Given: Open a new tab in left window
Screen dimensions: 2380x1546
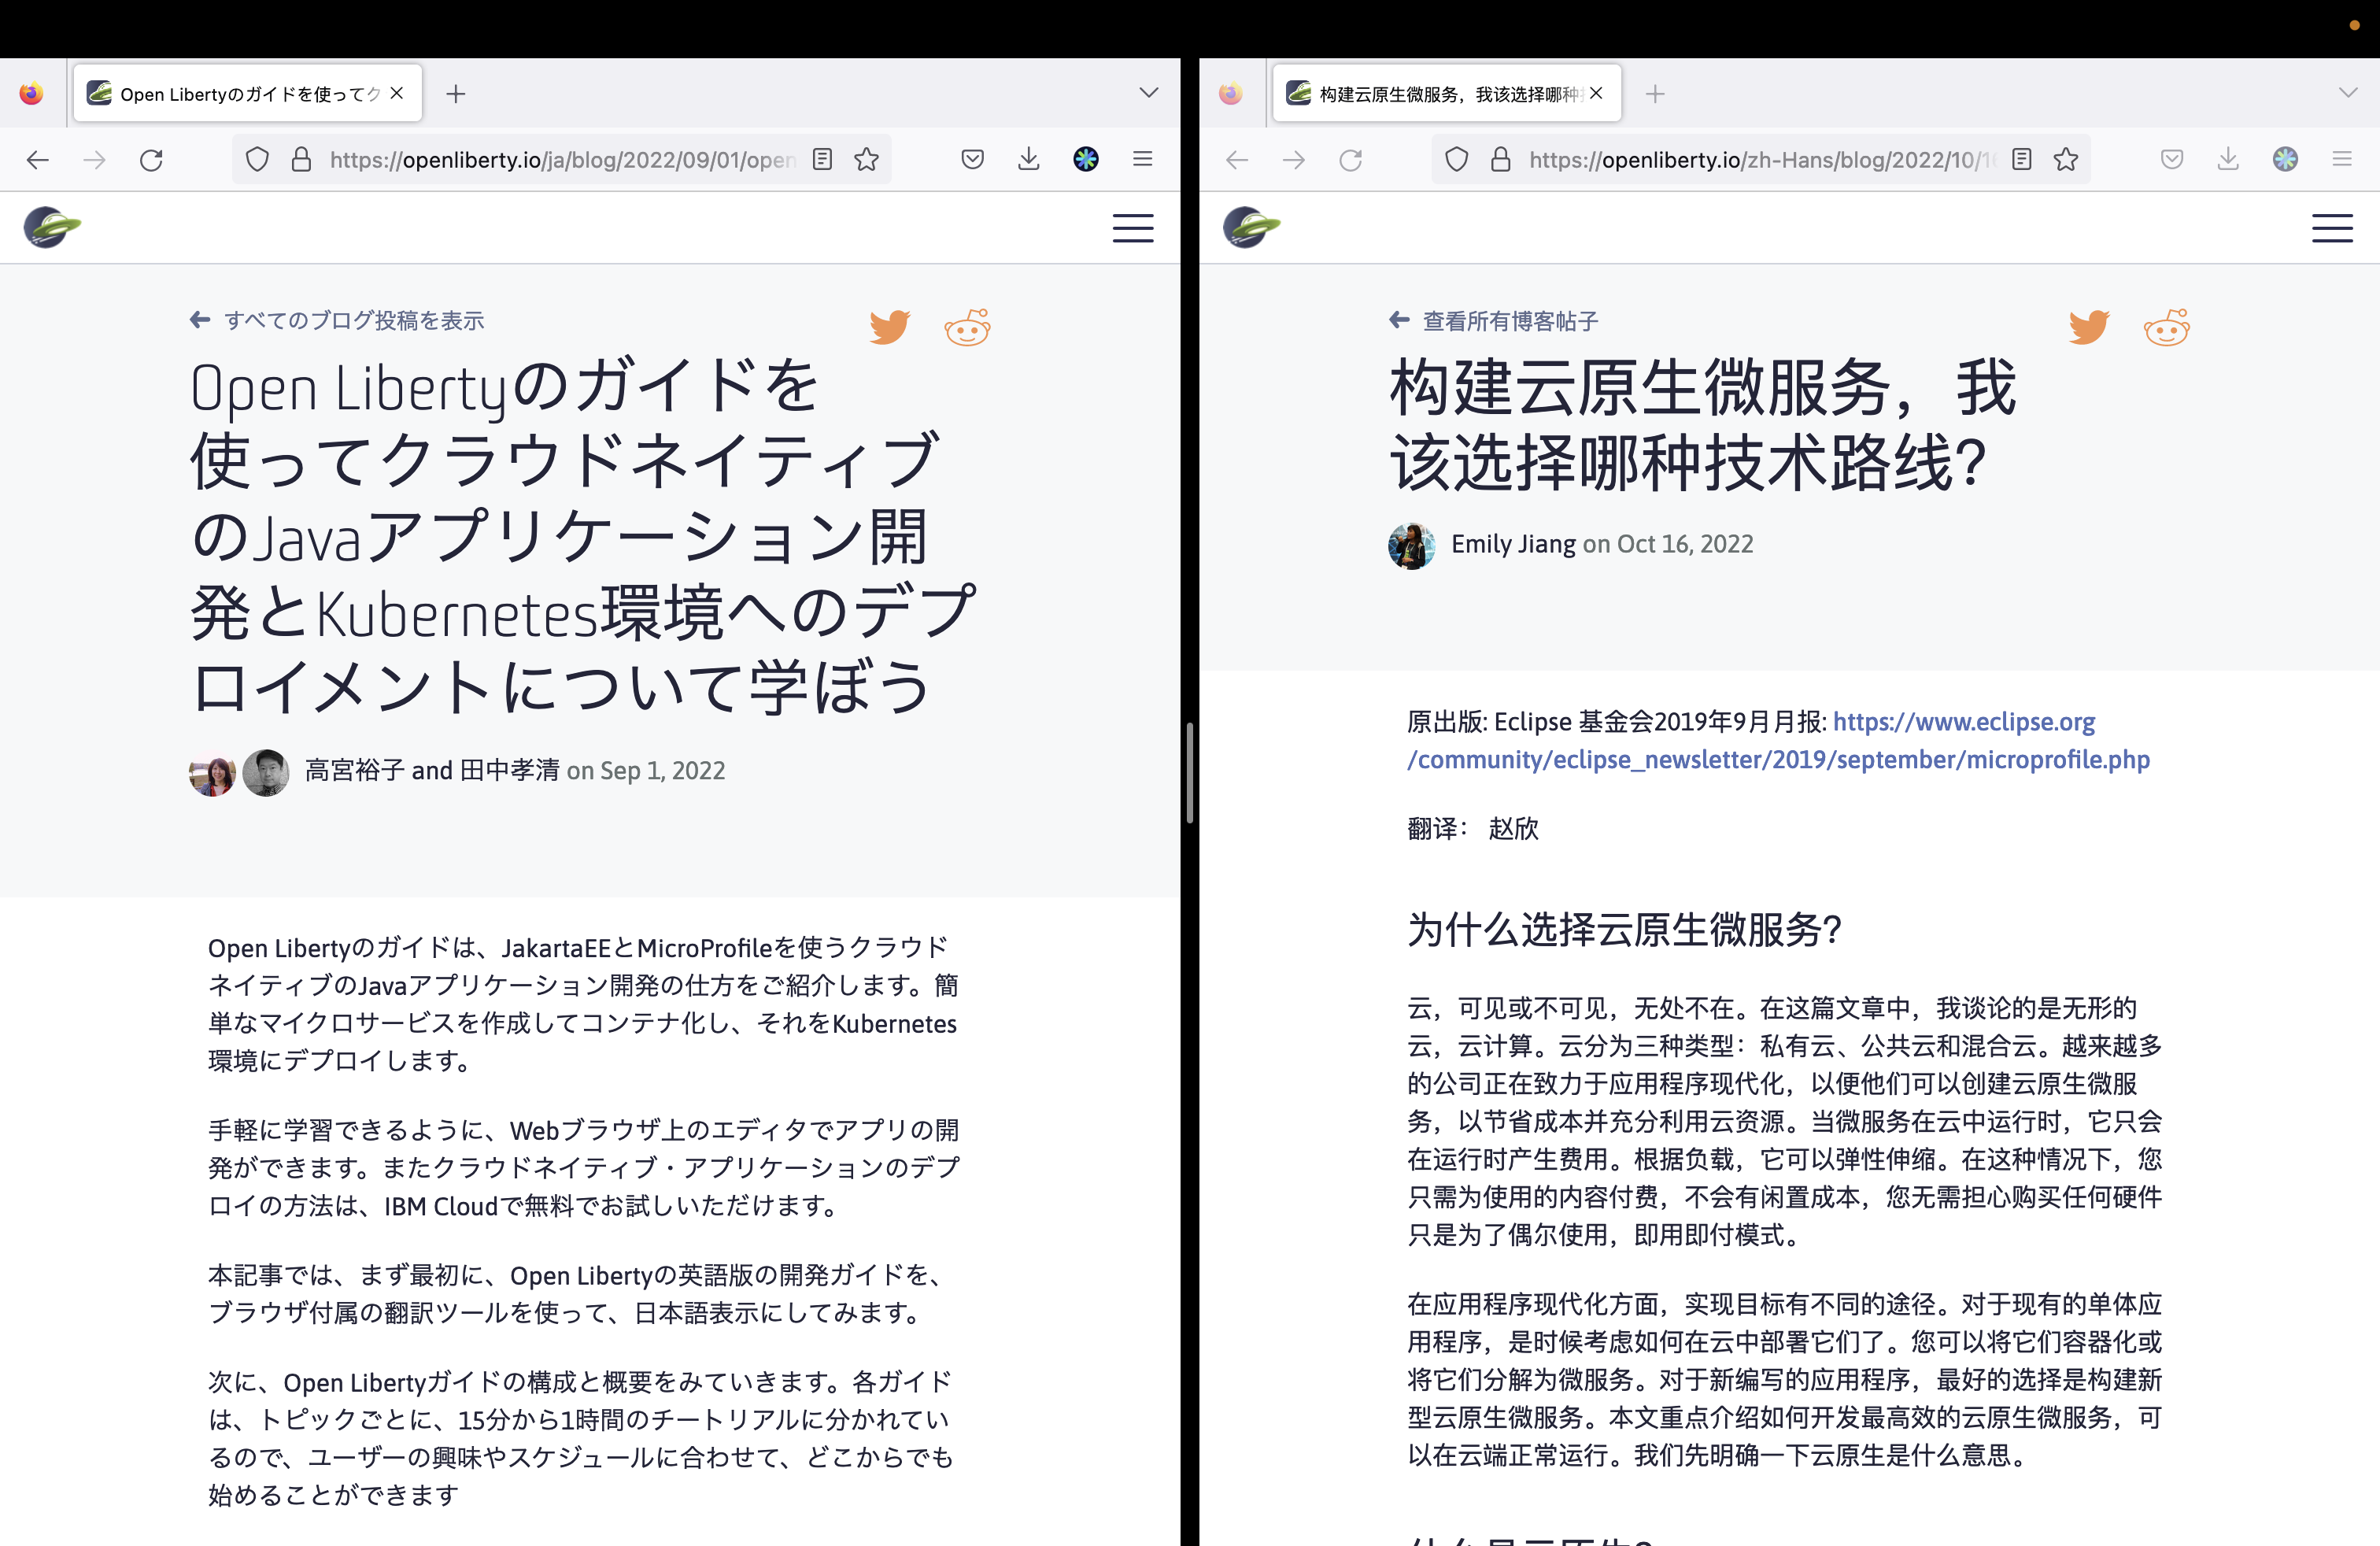Looking at the screenshot, I should point(456,94).
